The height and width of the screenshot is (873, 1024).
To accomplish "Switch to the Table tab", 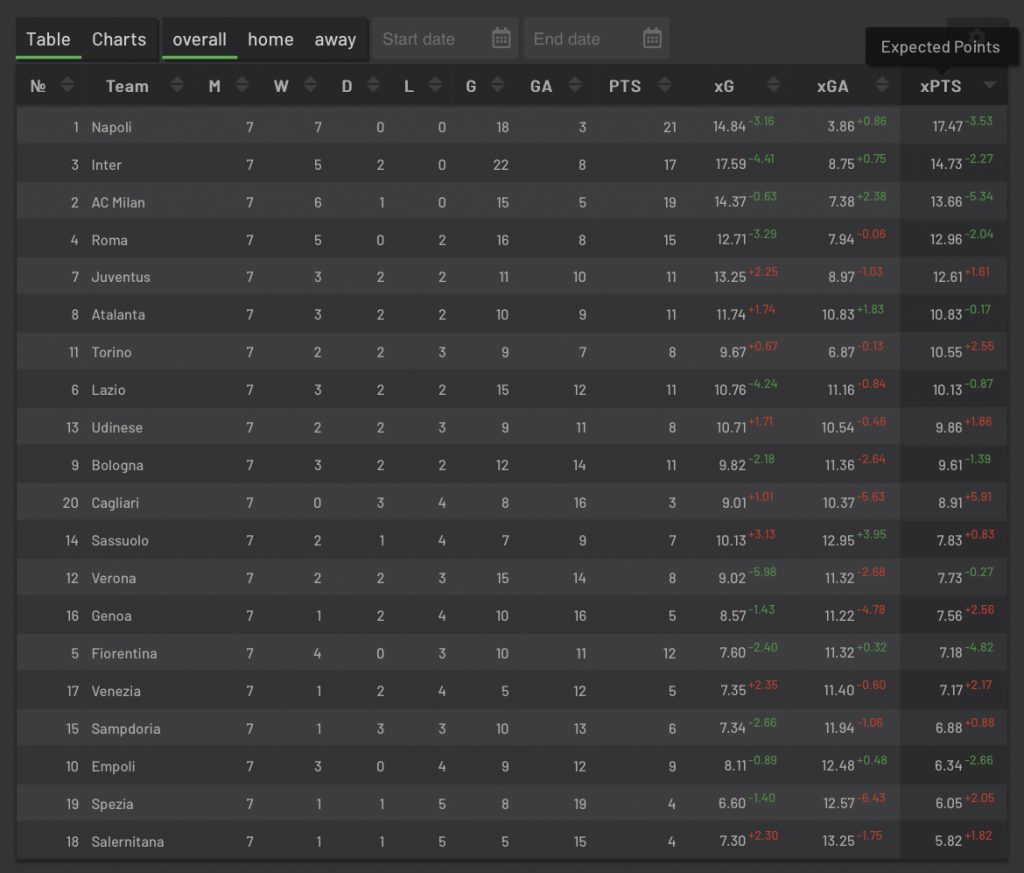I will (x=48, y=40).
